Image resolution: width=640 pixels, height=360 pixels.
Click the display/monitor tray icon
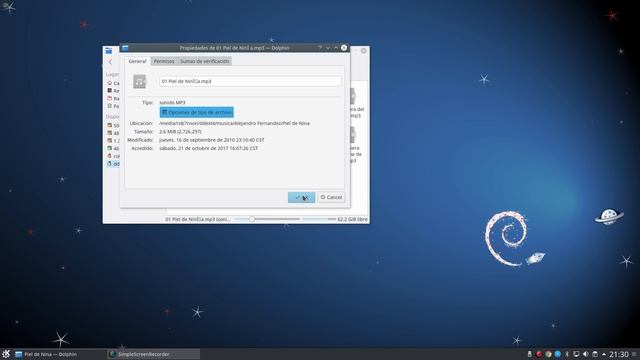(x=576, y=354)
